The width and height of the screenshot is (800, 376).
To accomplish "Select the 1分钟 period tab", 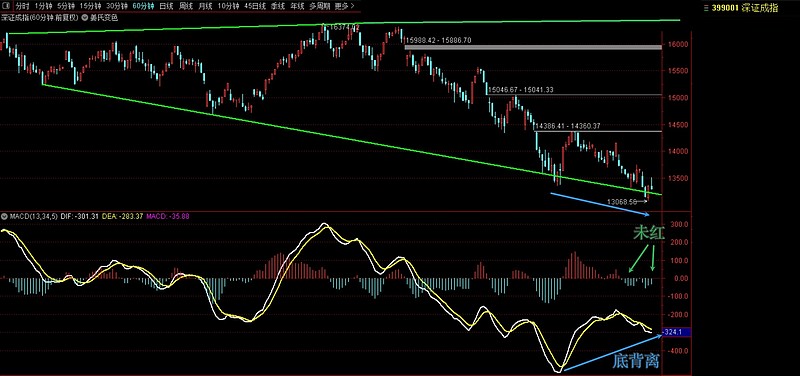I will [x=43, y=7].
